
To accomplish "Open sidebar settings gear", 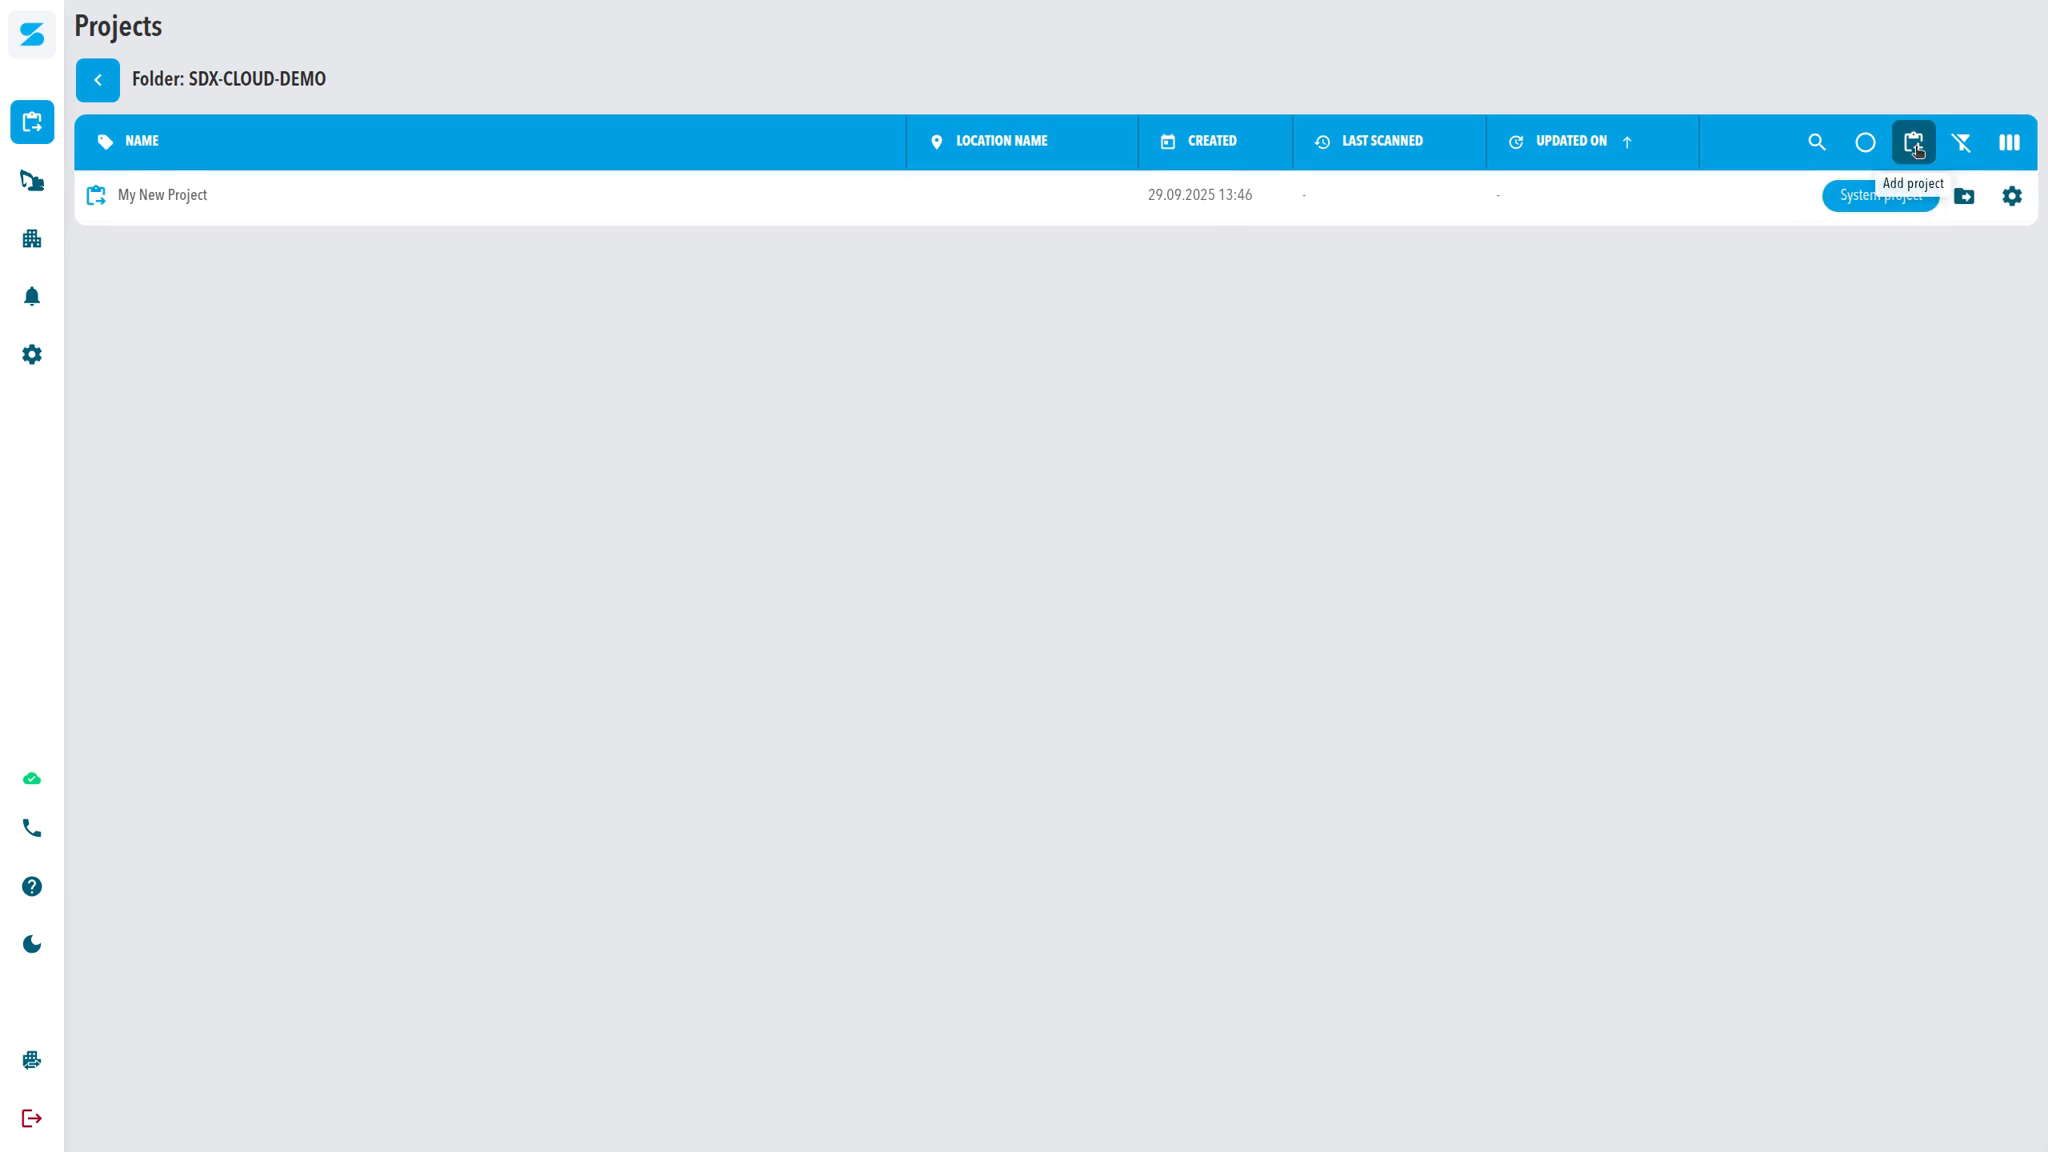I will [32, 355].
